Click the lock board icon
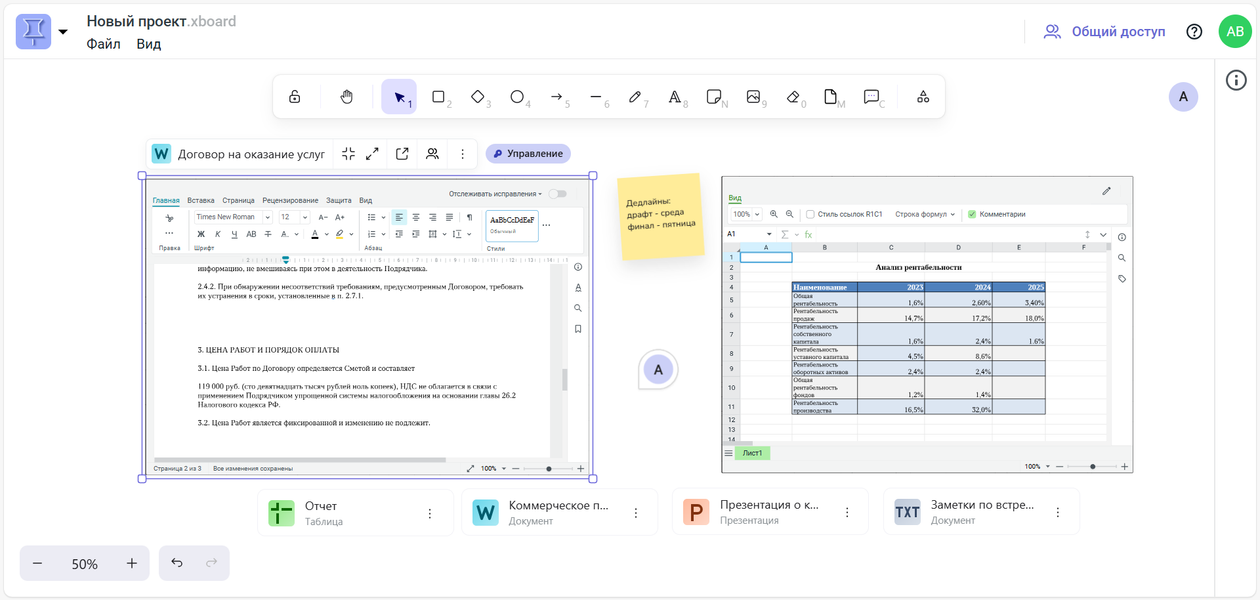 295,97
